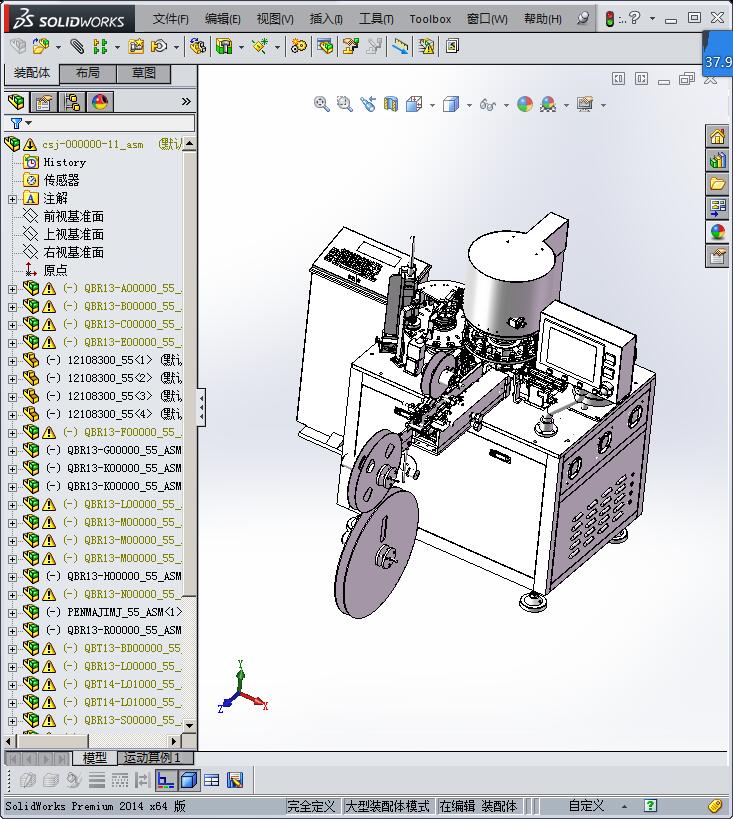Open the 工具(T) menu
The image size is (733, 819).
click(x=376, y=19)
